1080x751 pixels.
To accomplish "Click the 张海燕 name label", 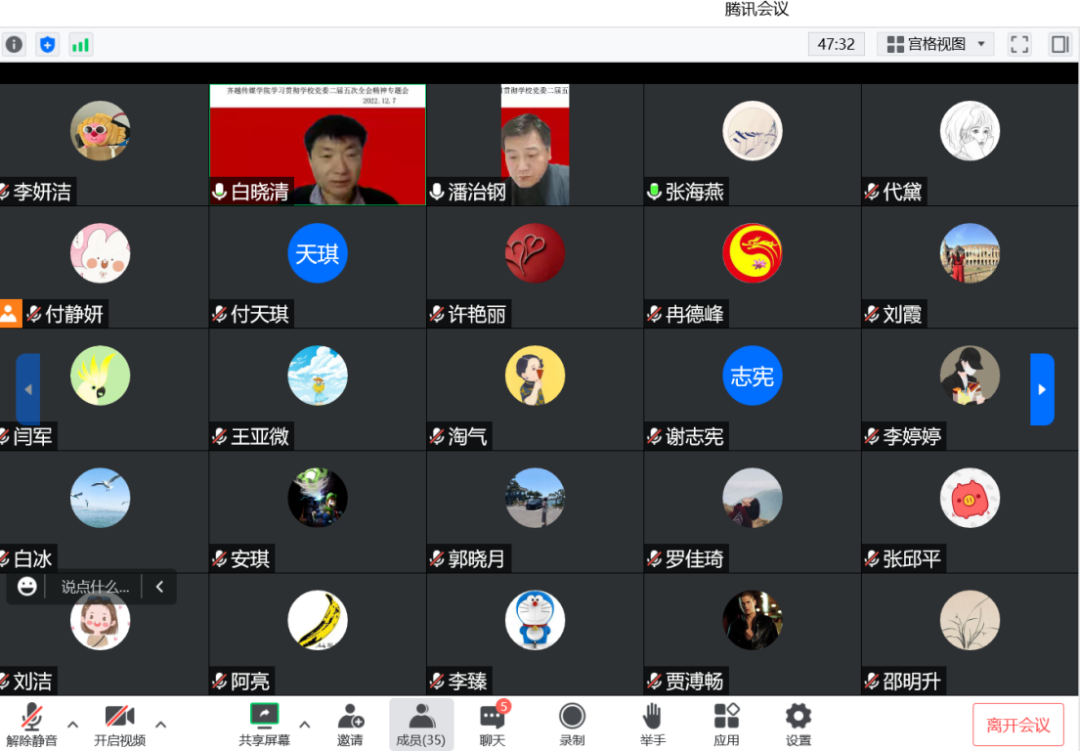I will click(x=694, y=192).
